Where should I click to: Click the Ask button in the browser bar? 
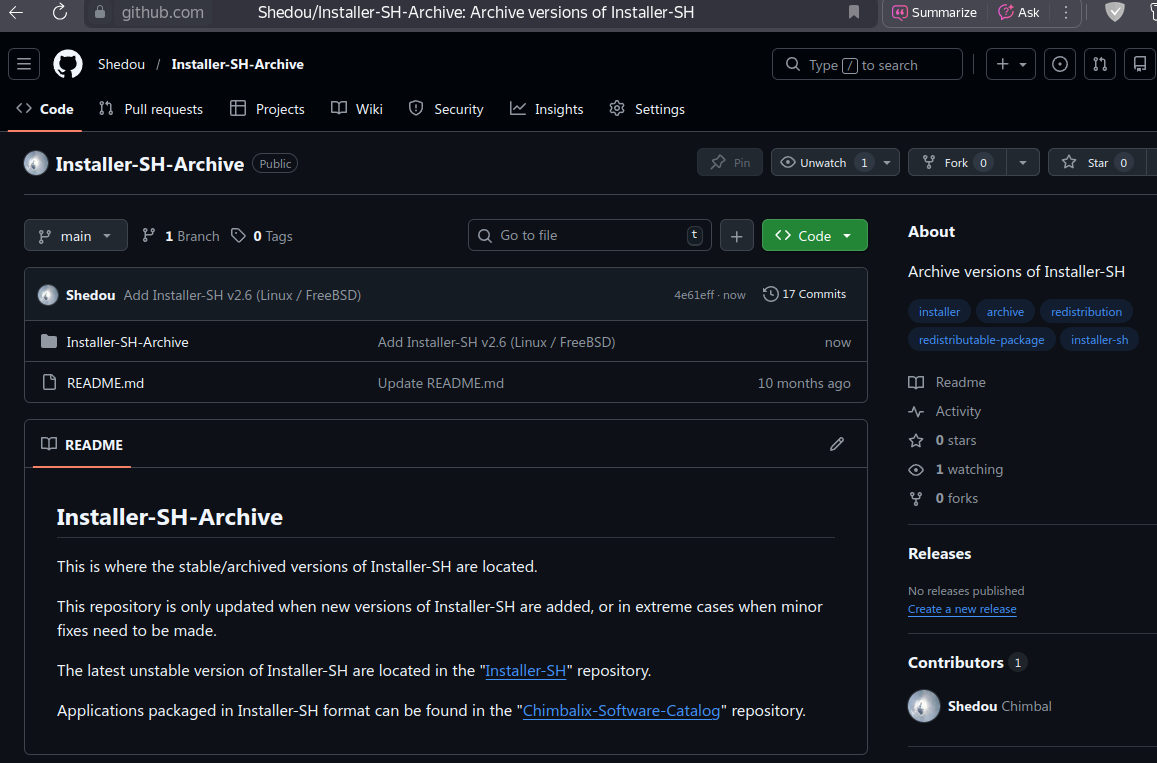click(1018, 13)
